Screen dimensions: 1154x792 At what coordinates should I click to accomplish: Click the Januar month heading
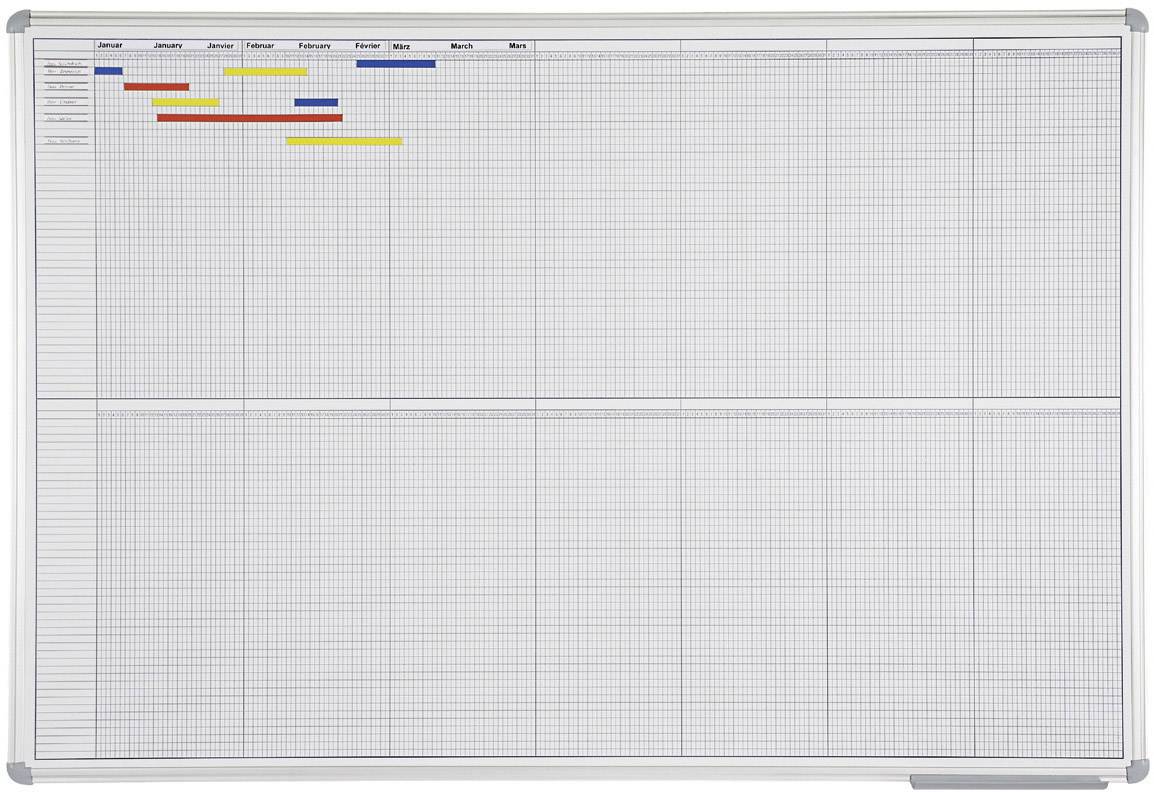point(110,45)
